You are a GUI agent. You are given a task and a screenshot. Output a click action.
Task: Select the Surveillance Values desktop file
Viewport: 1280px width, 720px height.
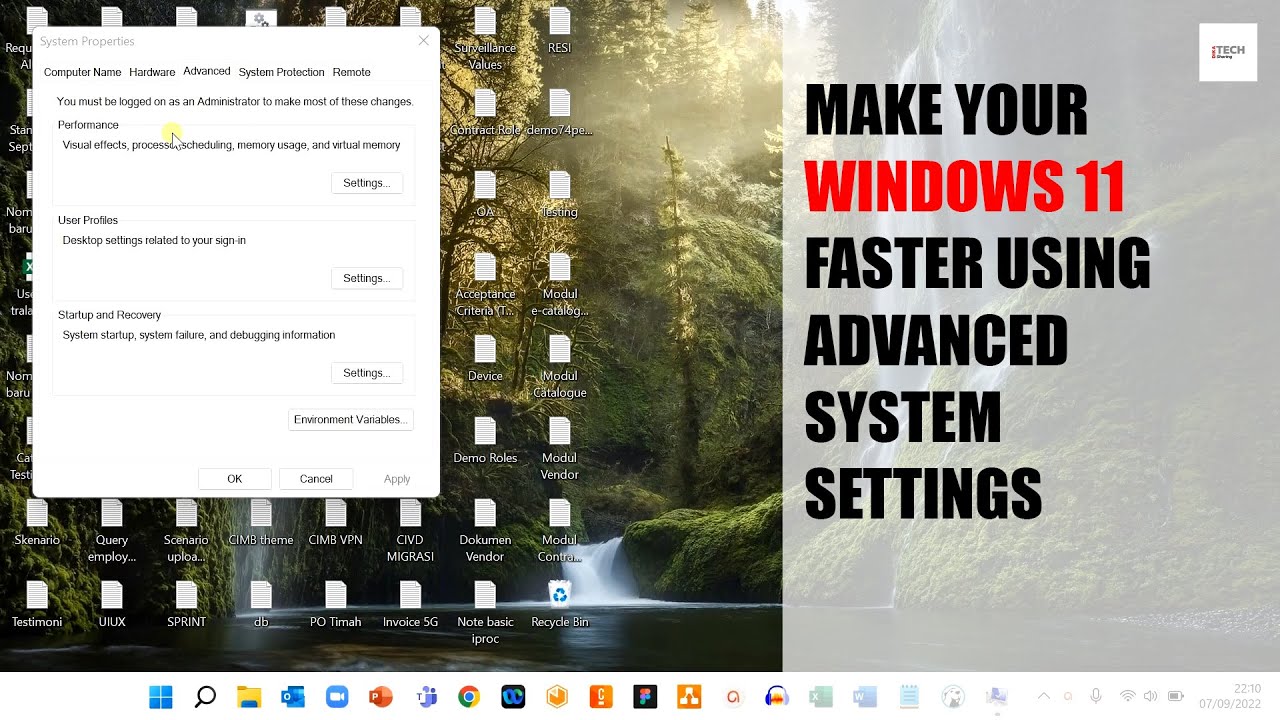[485, 39]
